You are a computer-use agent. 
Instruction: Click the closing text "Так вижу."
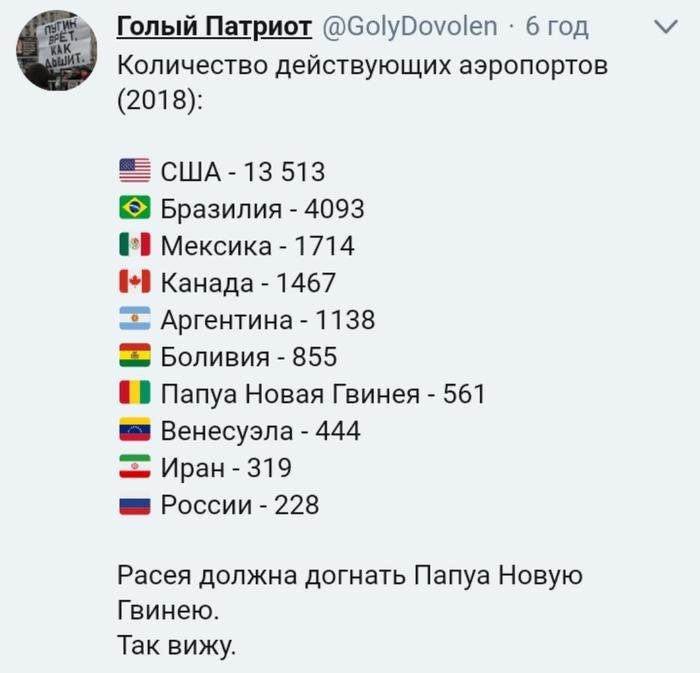pos(176,645)
